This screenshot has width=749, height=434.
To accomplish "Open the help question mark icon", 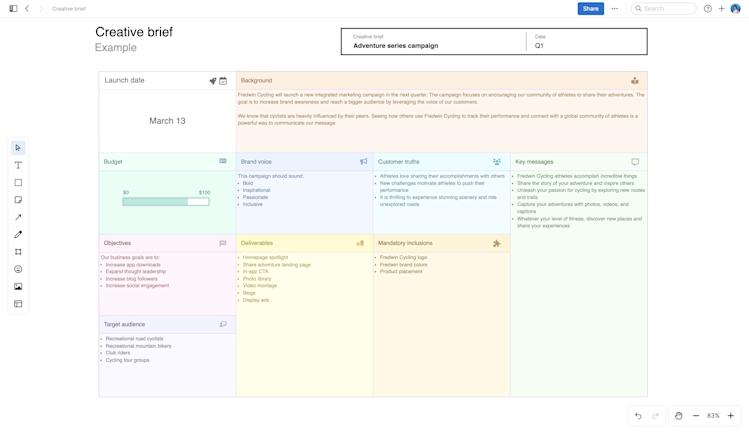I will click(707, 9).
